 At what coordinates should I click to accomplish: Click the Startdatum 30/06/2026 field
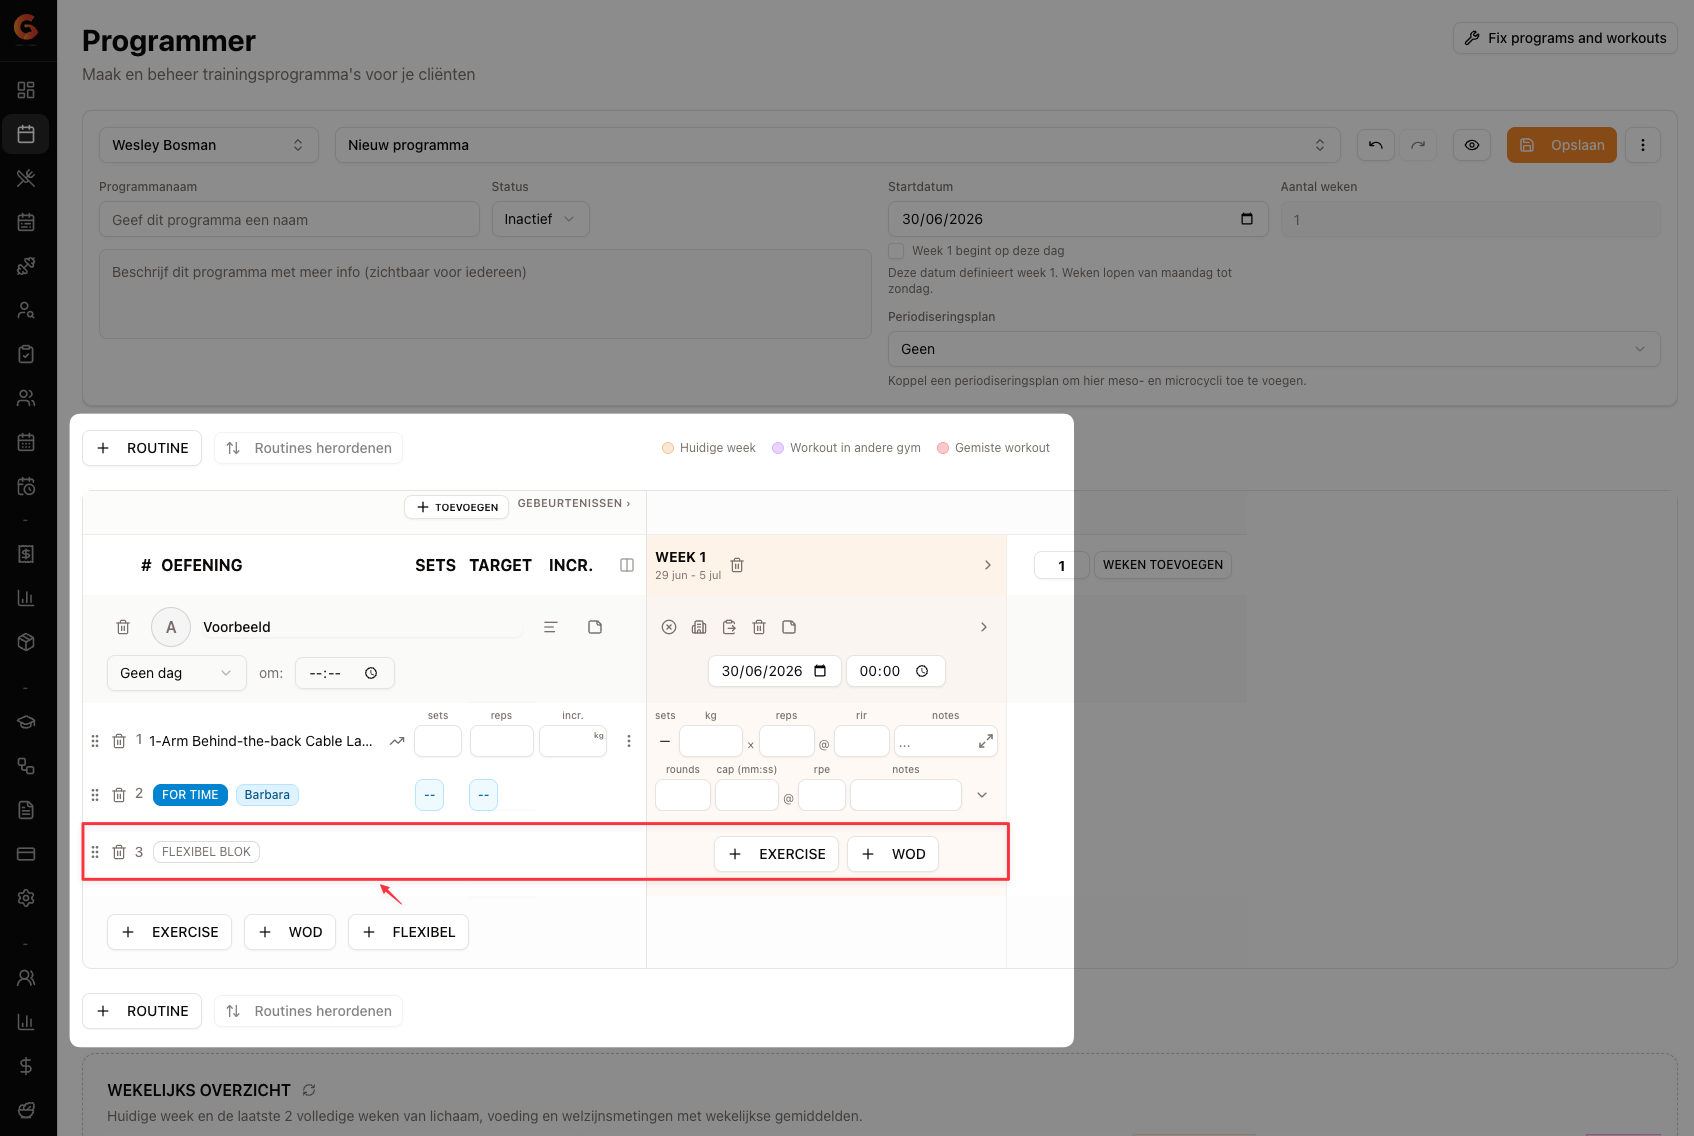click(1078, 219)
